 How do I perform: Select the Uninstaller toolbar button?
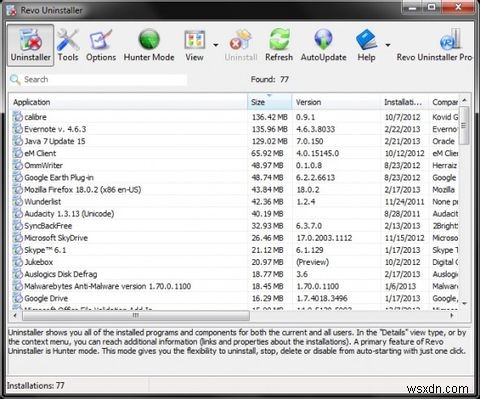[x=30, y=45]
